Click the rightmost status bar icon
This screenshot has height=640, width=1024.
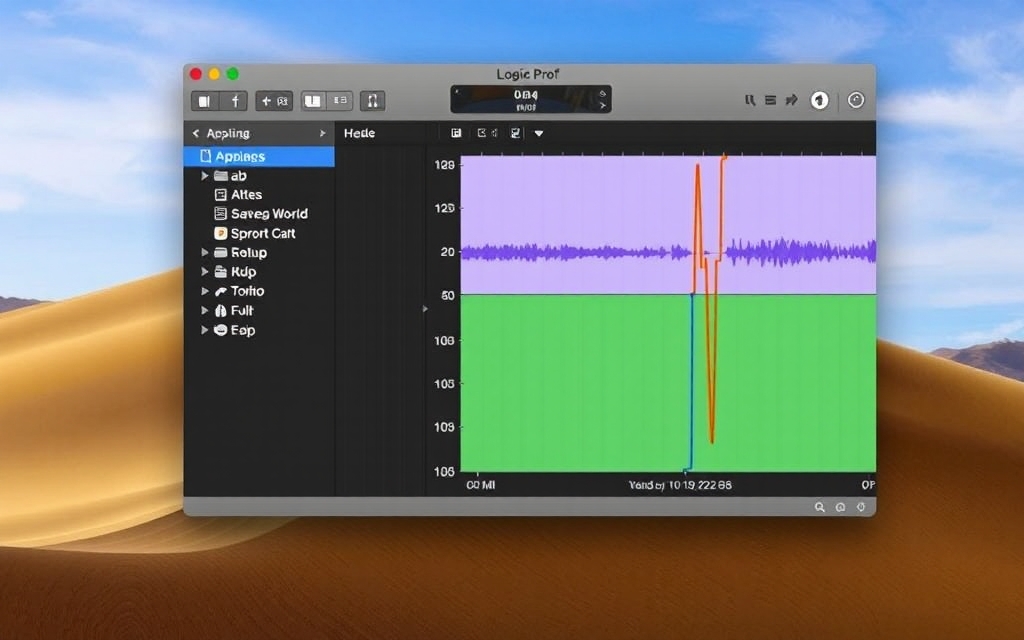point(861,507)
